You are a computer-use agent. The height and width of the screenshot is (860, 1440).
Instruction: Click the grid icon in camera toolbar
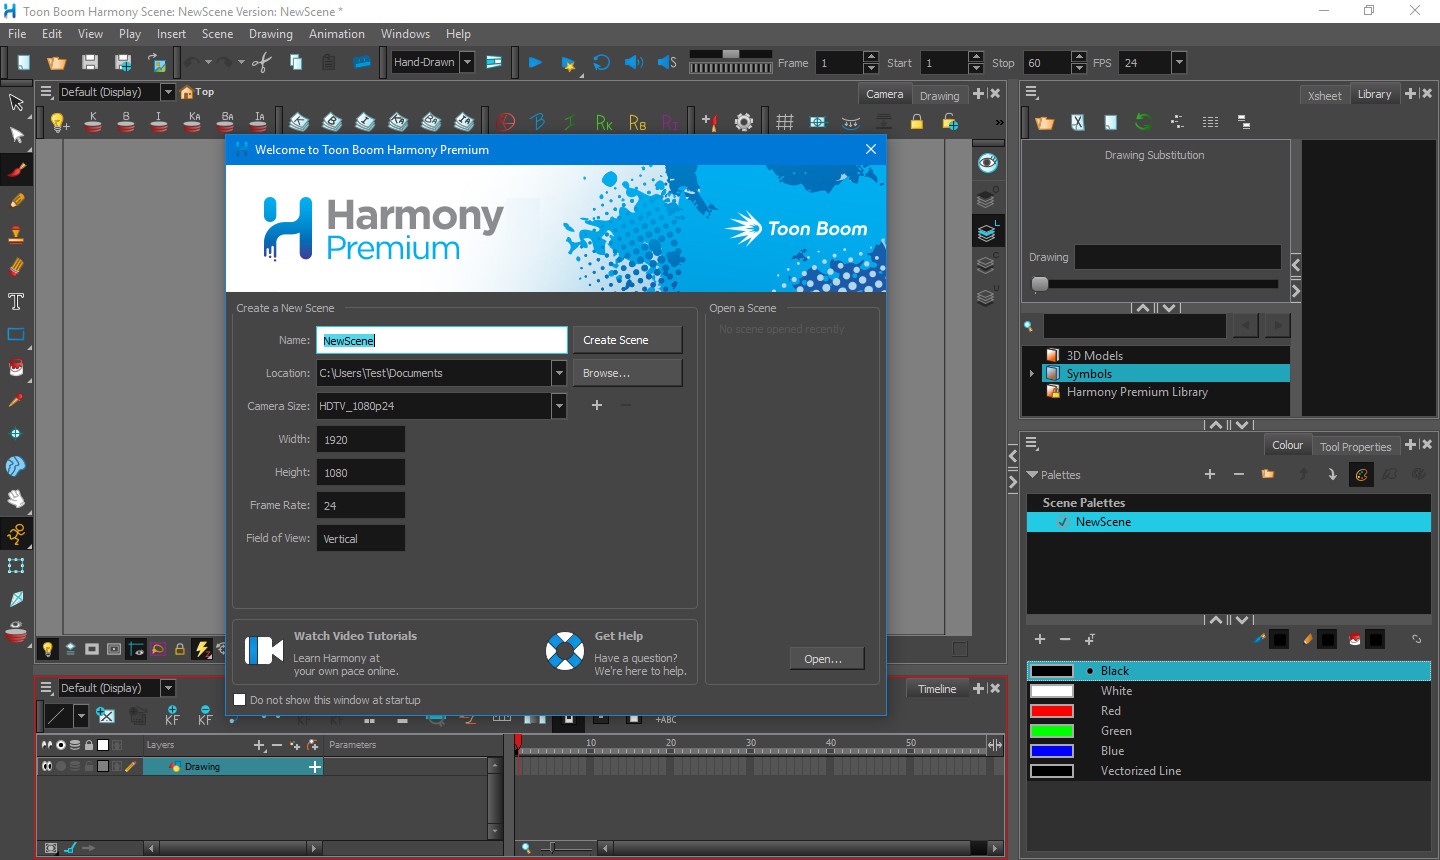(x=785, y=122)
